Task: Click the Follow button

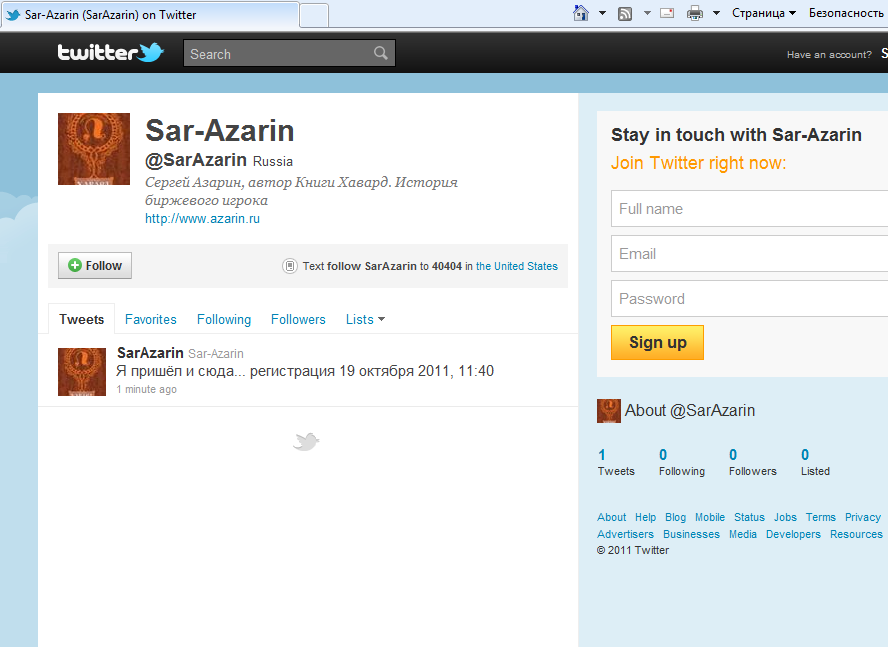Action: (x=94, y=265)
